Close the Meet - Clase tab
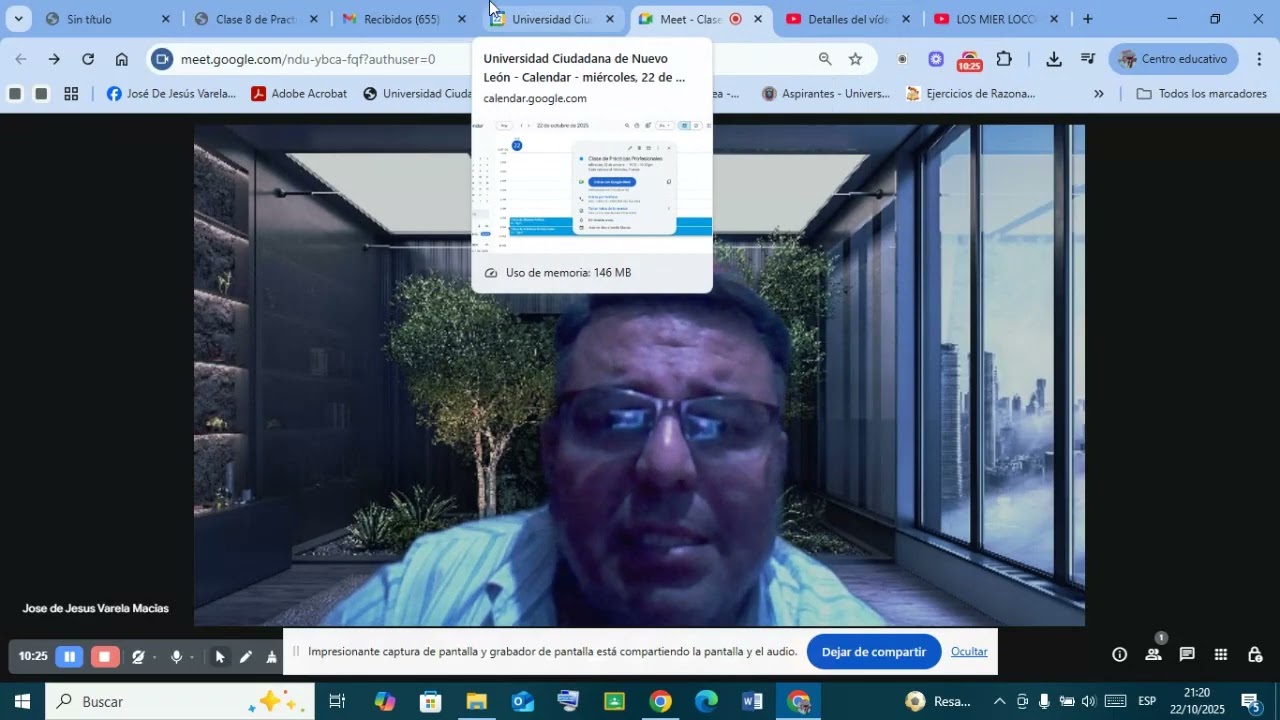1280x720 pixels. click(x=758, y=19)
